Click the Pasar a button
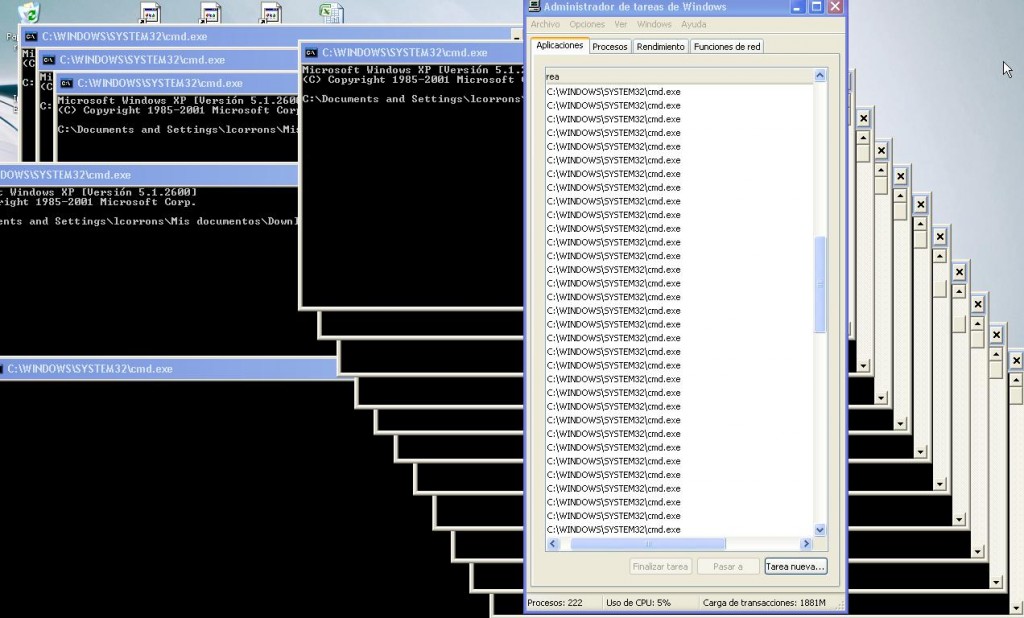 click(728, 566)
